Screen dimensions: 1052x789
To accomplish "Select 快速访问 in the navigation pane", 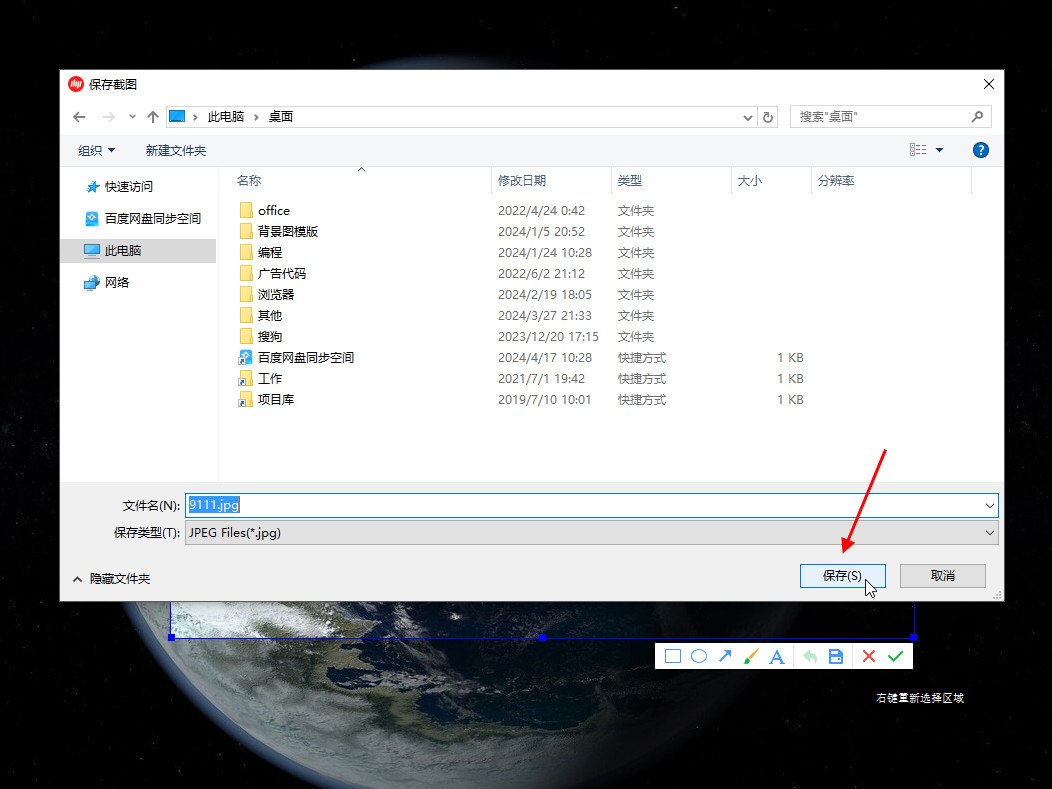I will (129, 186).
